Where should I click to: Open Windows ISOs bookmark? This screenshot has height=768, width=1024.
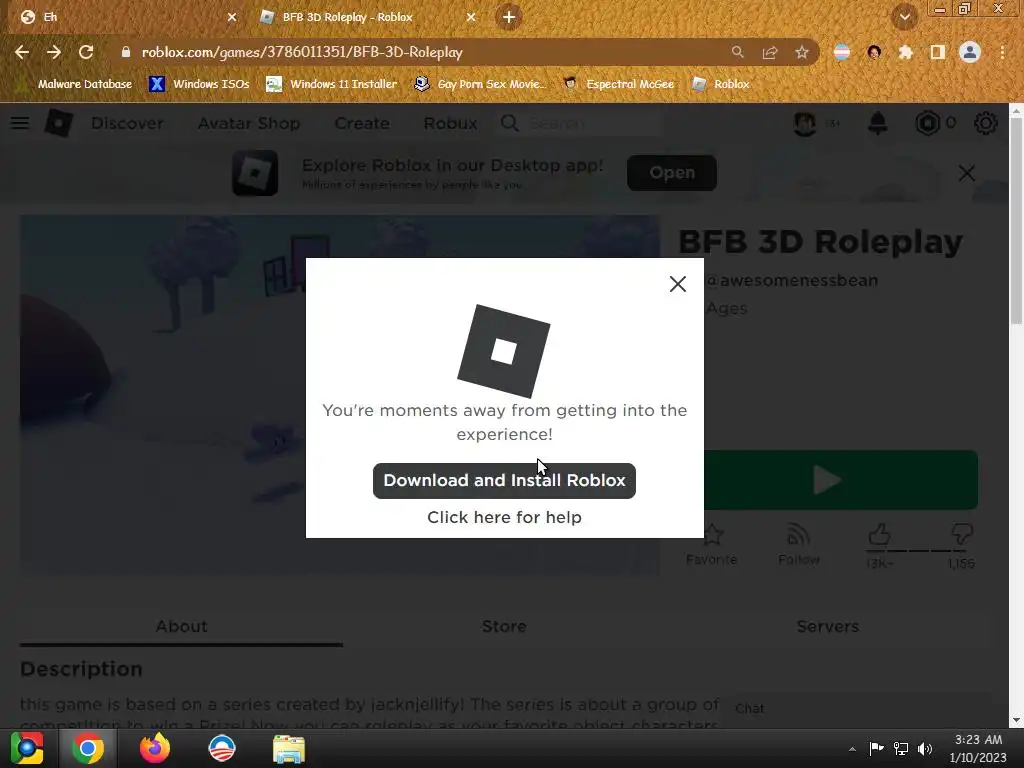200,84
